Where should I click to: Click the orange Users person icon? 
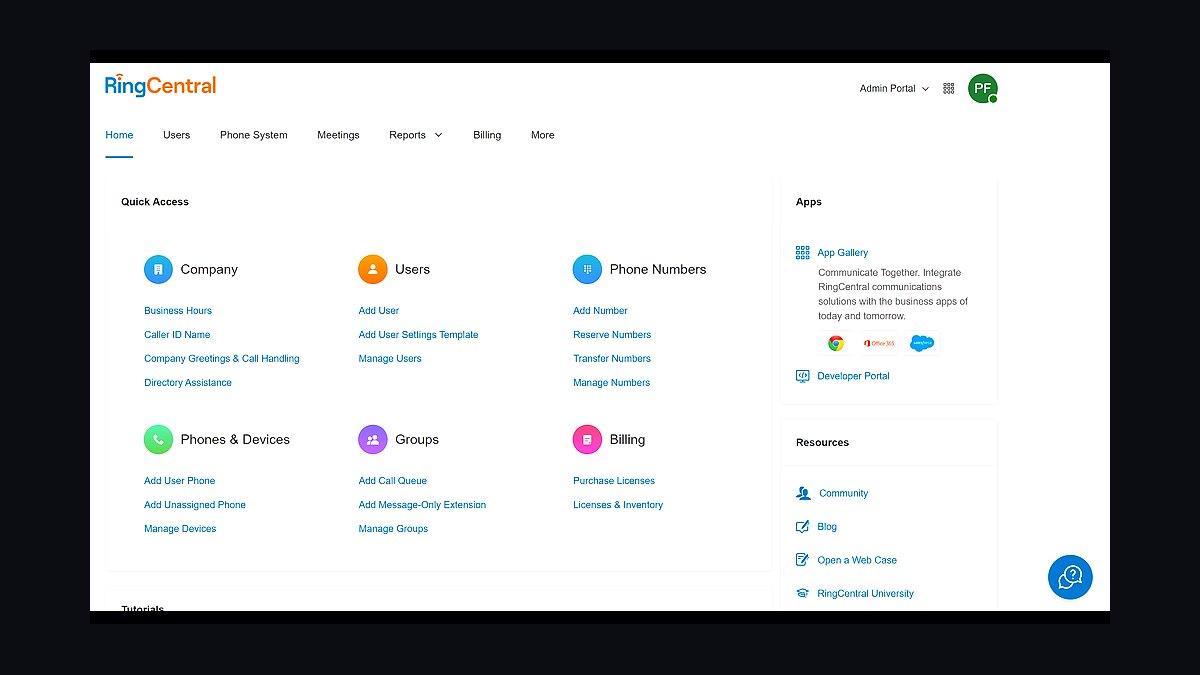pos(372,269)
